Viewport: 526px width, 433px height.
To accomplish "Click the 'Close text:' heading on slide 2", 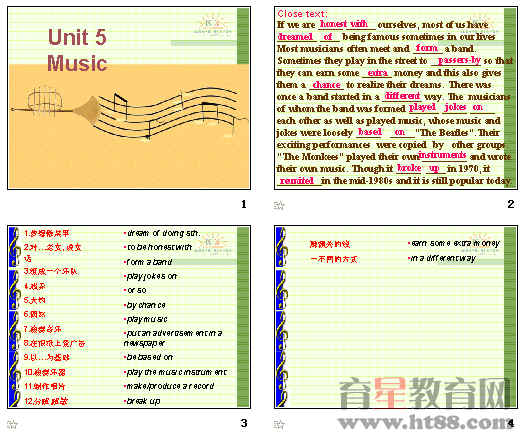I will [302, 14].
